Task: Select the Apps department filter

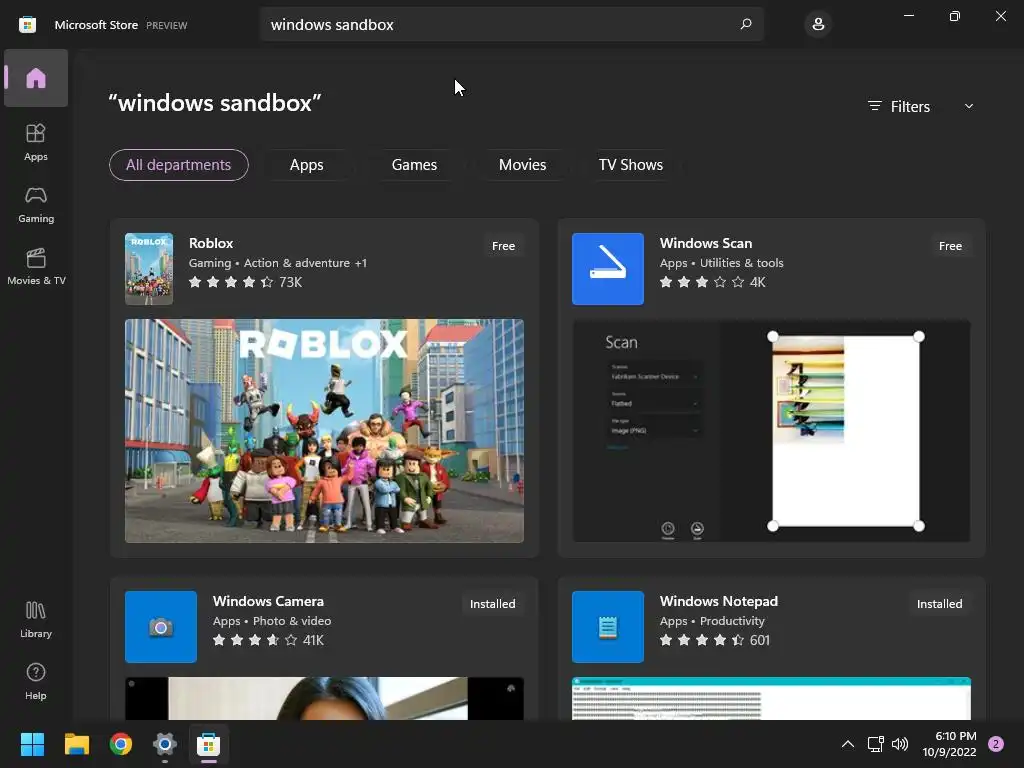Action: 306,165
